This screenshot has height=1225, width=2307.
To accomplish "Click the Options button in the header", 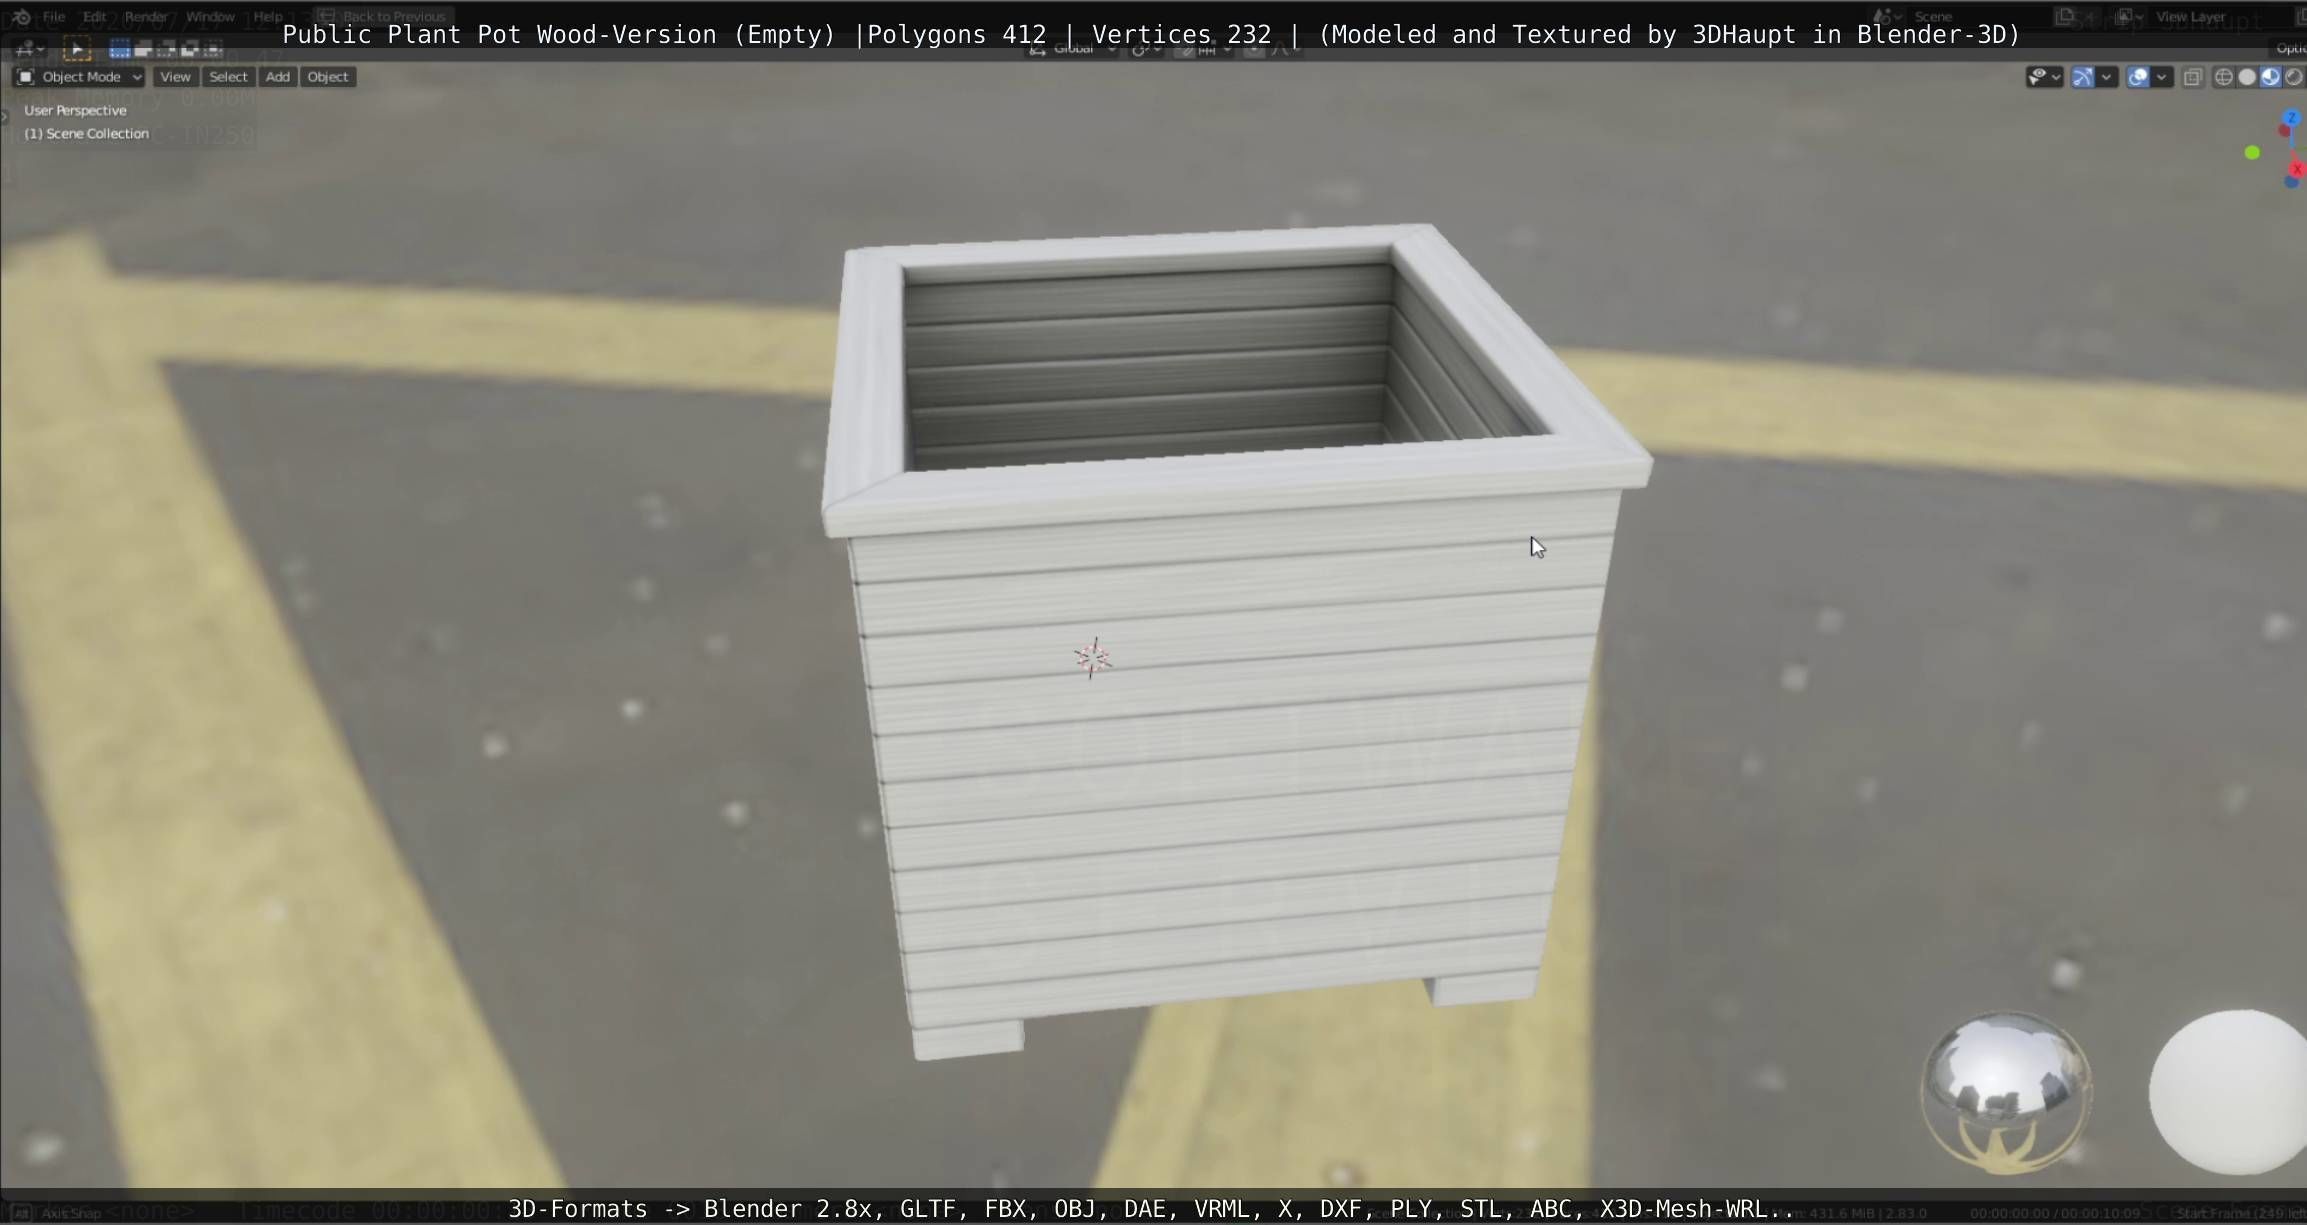I will coord(2290,48).
